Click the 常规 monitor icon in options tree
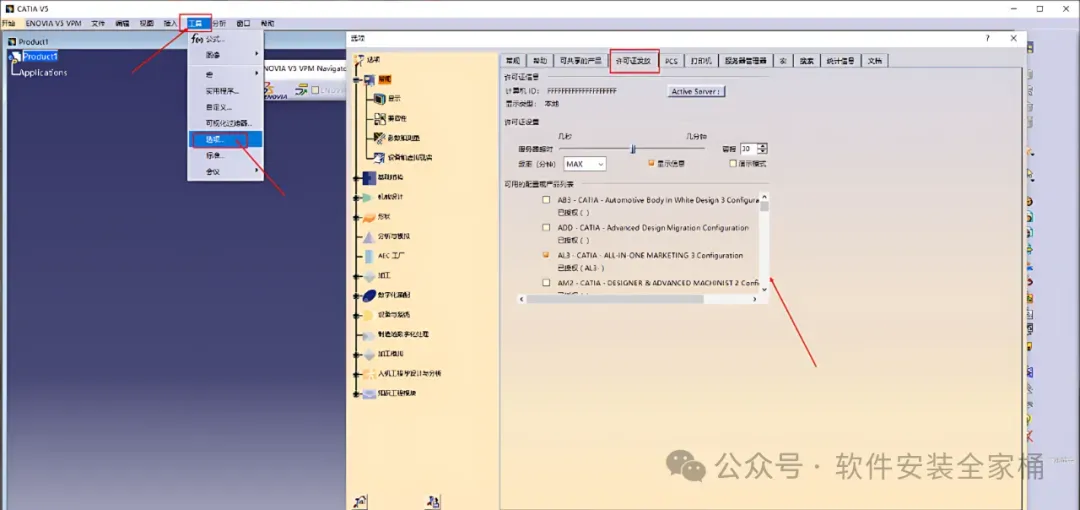This screenshot has width=1080, height=510. coord(369,79)
